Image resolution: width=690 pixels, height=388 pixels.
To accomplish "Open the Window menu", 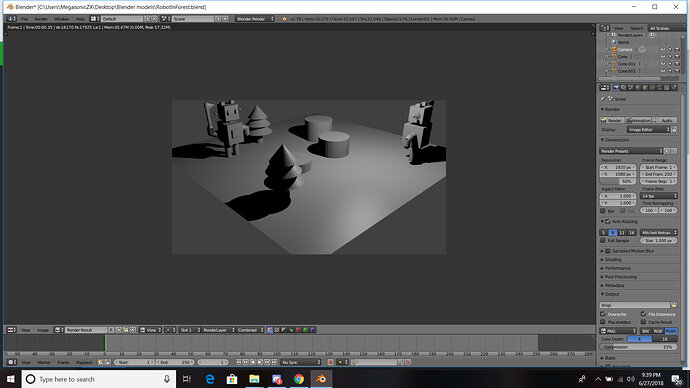I will click(61, 19).
